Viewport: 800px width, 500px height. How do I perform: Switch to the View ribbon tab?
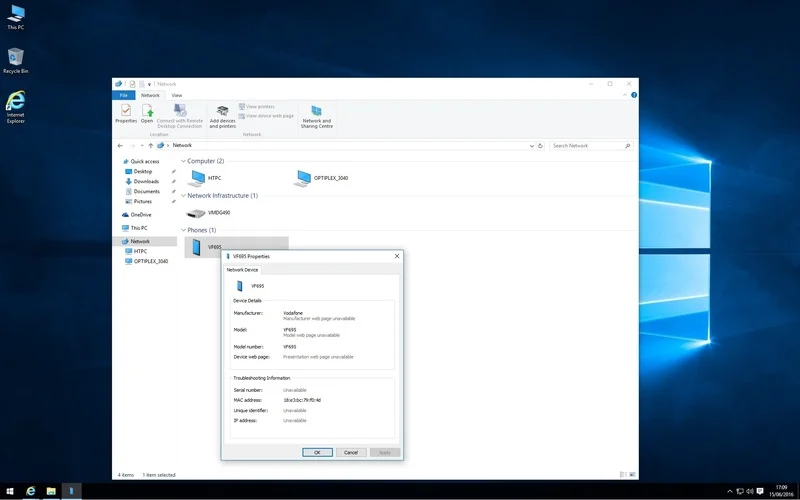[x=177, y=95]
